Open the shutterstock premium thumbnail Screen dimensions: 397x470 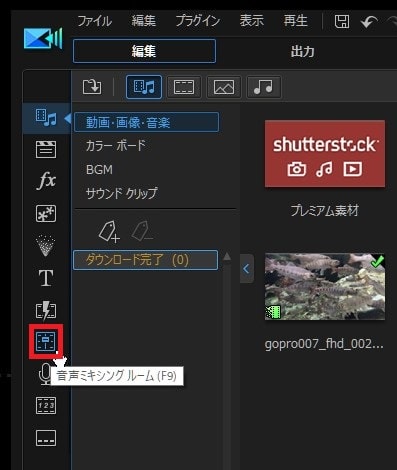pos(325,154)
